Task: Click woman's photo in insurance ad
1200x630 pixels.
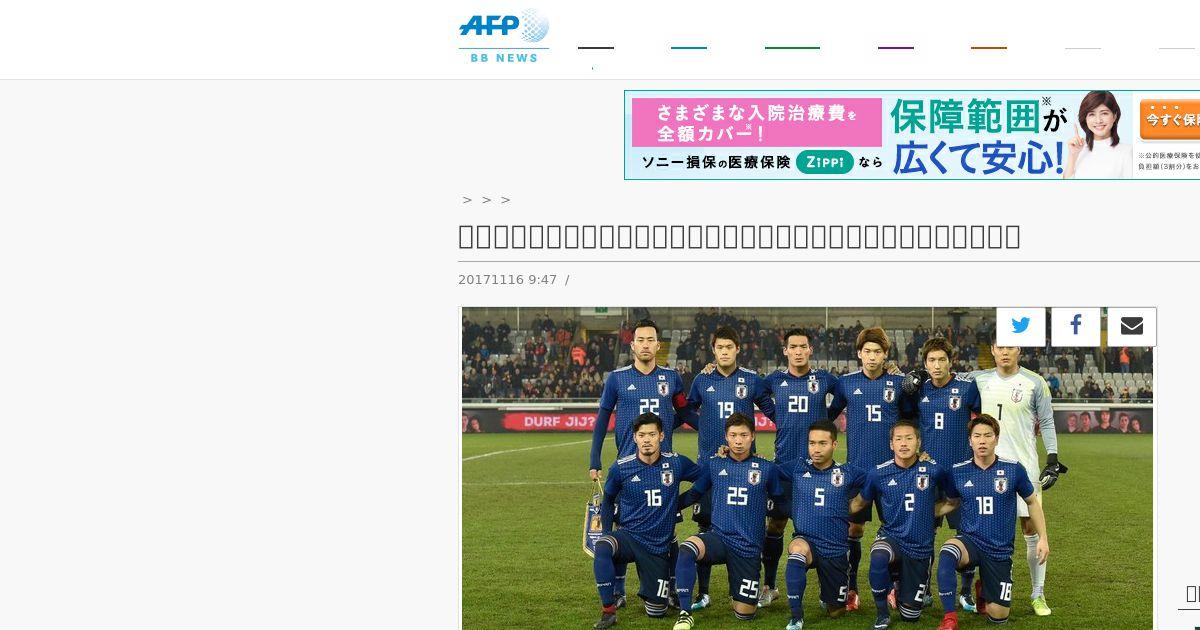Action: (x=1097, y=134)
